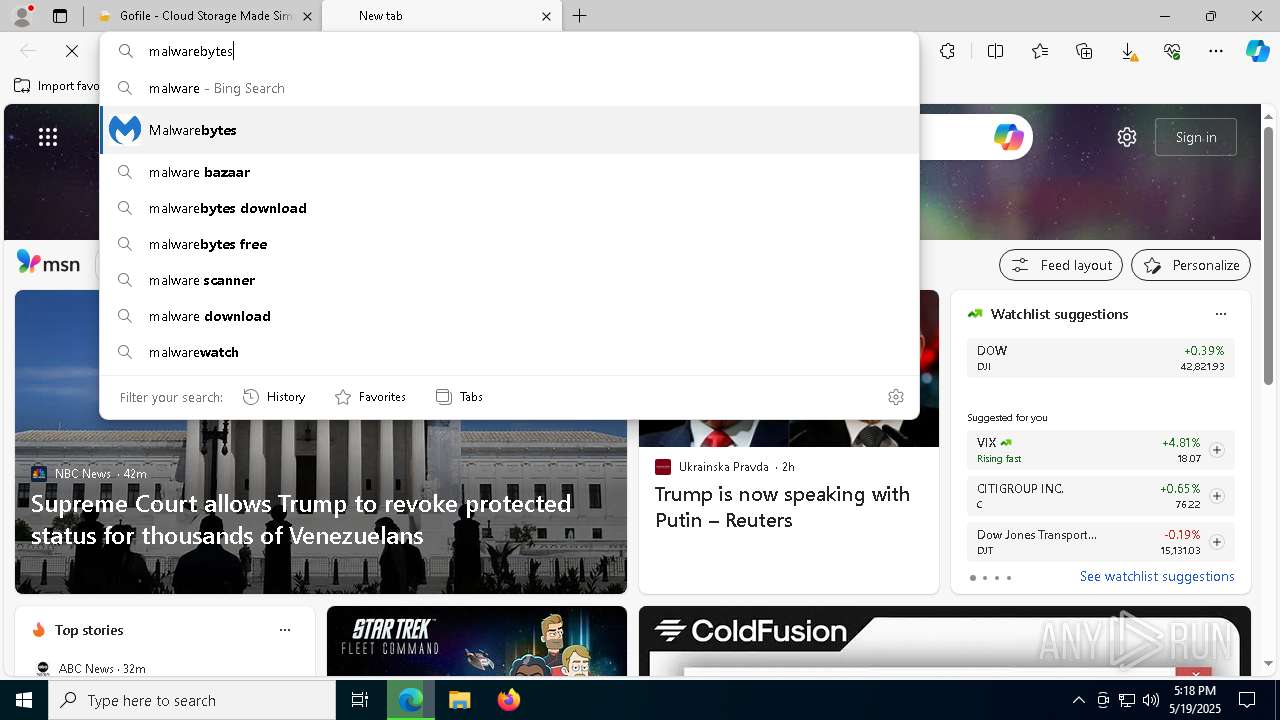The height and width of the screenshot is (720, 1280).
Task: Filter search by Favorites
Action: pyautogui.click(x=370, y=397)
